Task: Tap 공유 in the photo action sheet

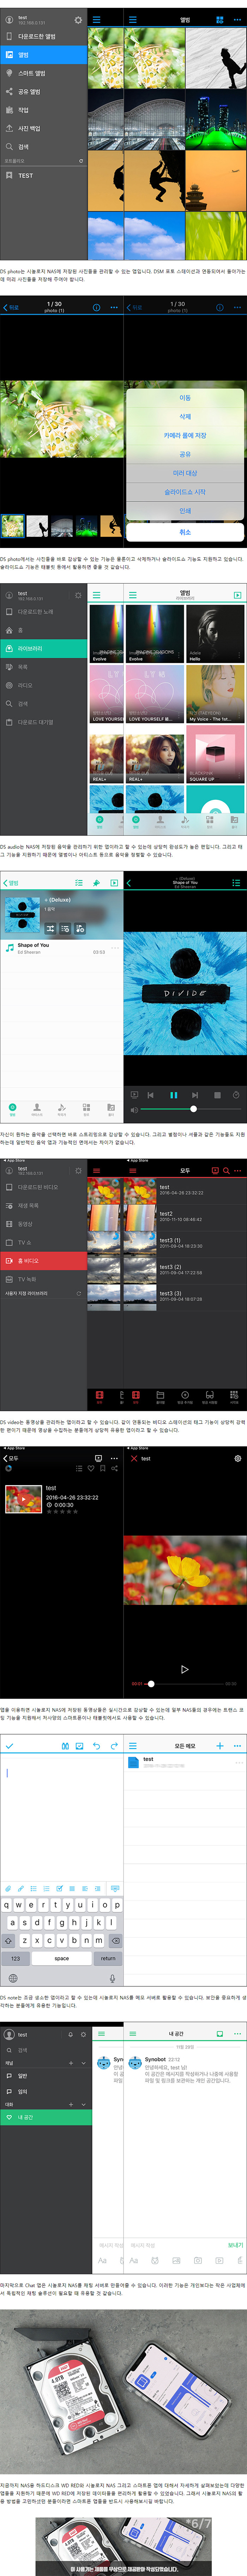Action: tap(185, 454)
